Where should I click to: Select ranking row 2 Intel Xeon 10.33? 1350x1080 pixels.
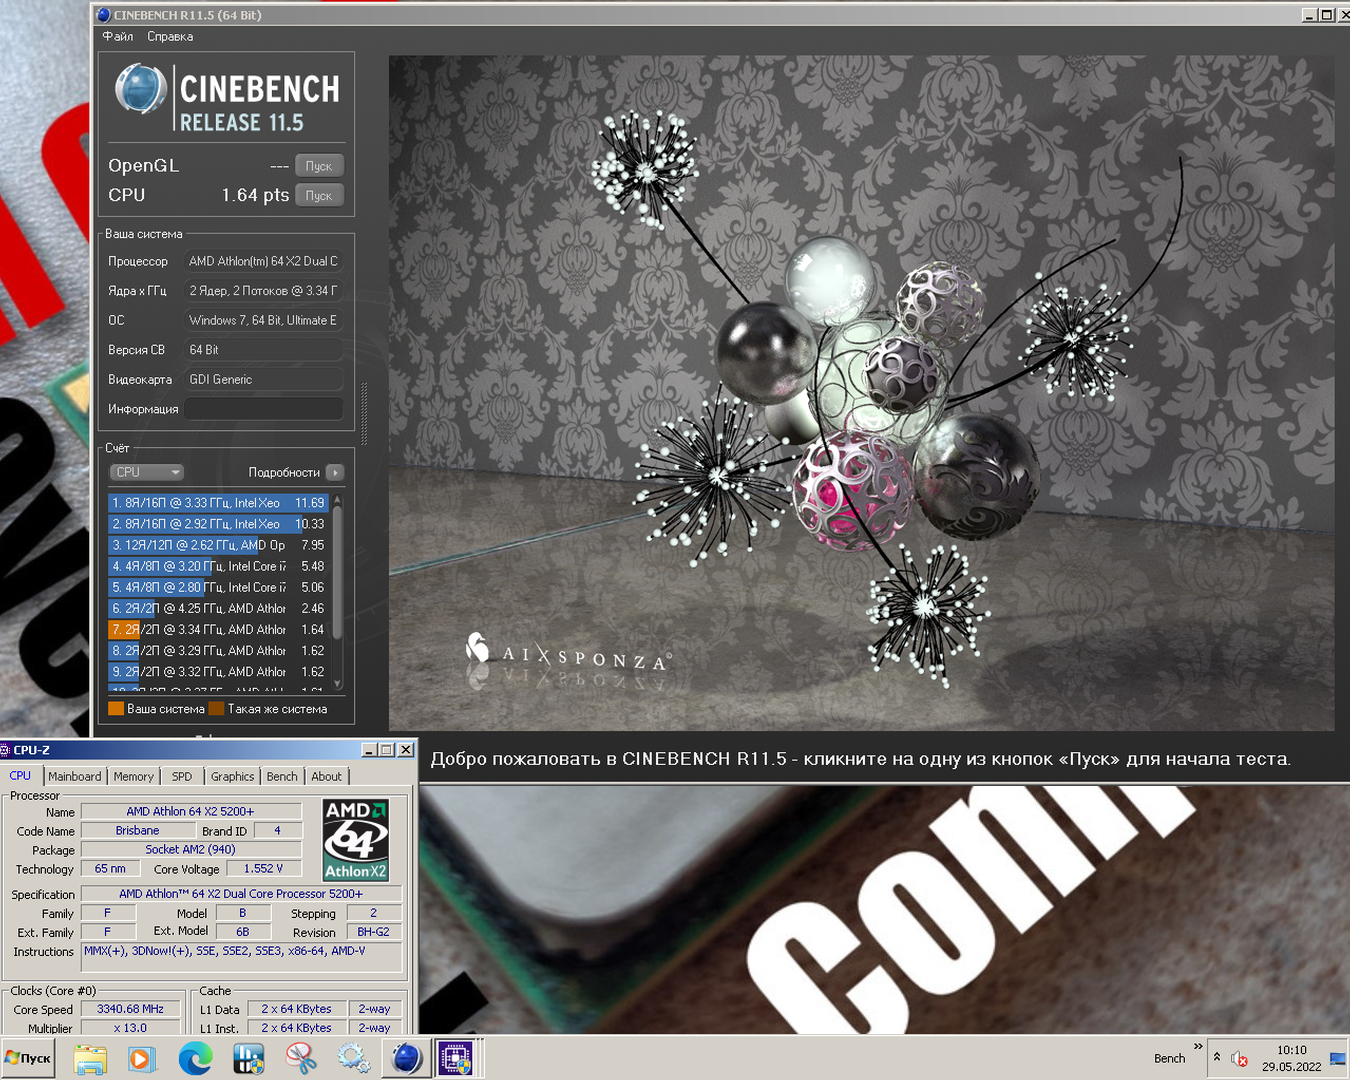tap(218, 524)
